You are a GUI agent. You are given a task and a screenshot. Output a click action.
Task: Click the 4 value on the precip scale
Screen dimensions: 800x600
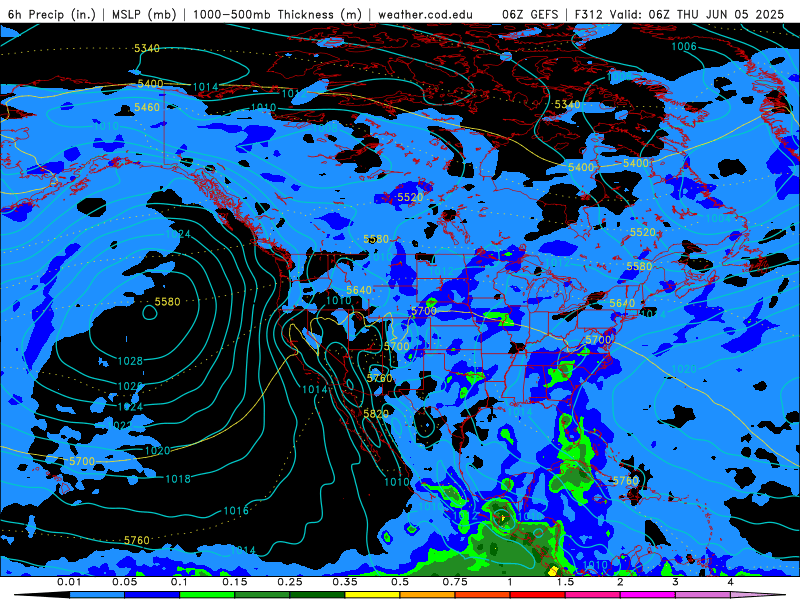731,582
